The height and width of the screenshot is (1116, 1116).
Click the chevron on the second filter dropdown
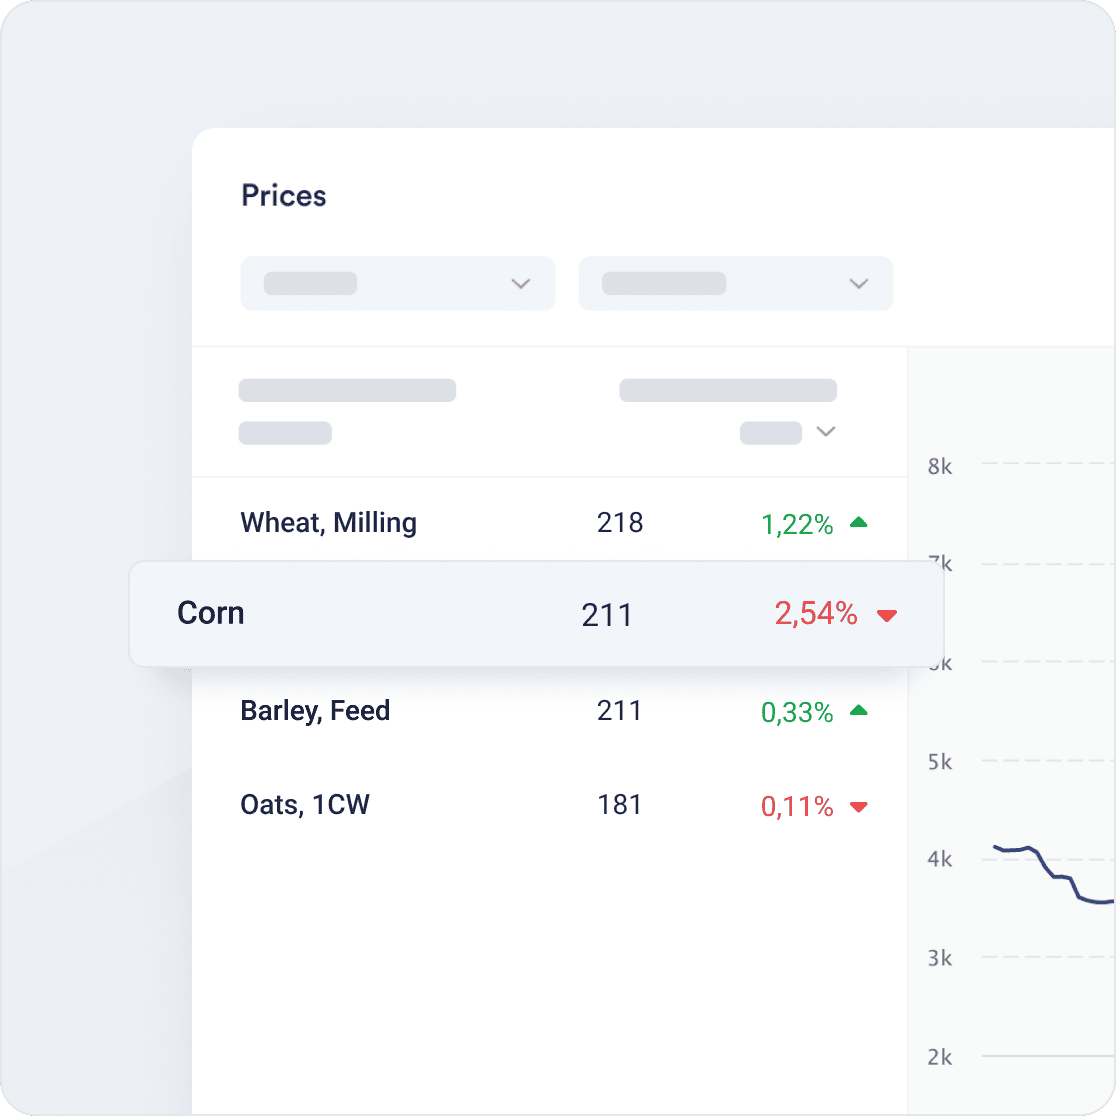pos(859,283)
